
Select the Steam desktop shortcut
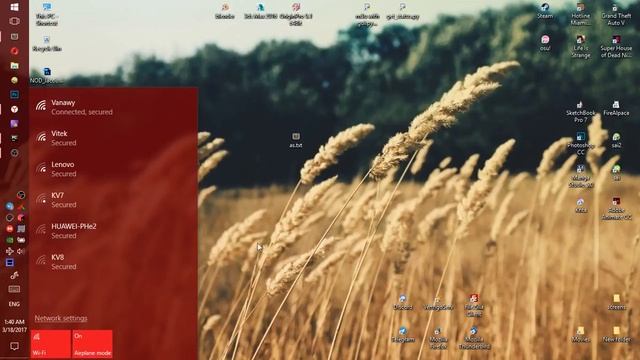[545, 11]
